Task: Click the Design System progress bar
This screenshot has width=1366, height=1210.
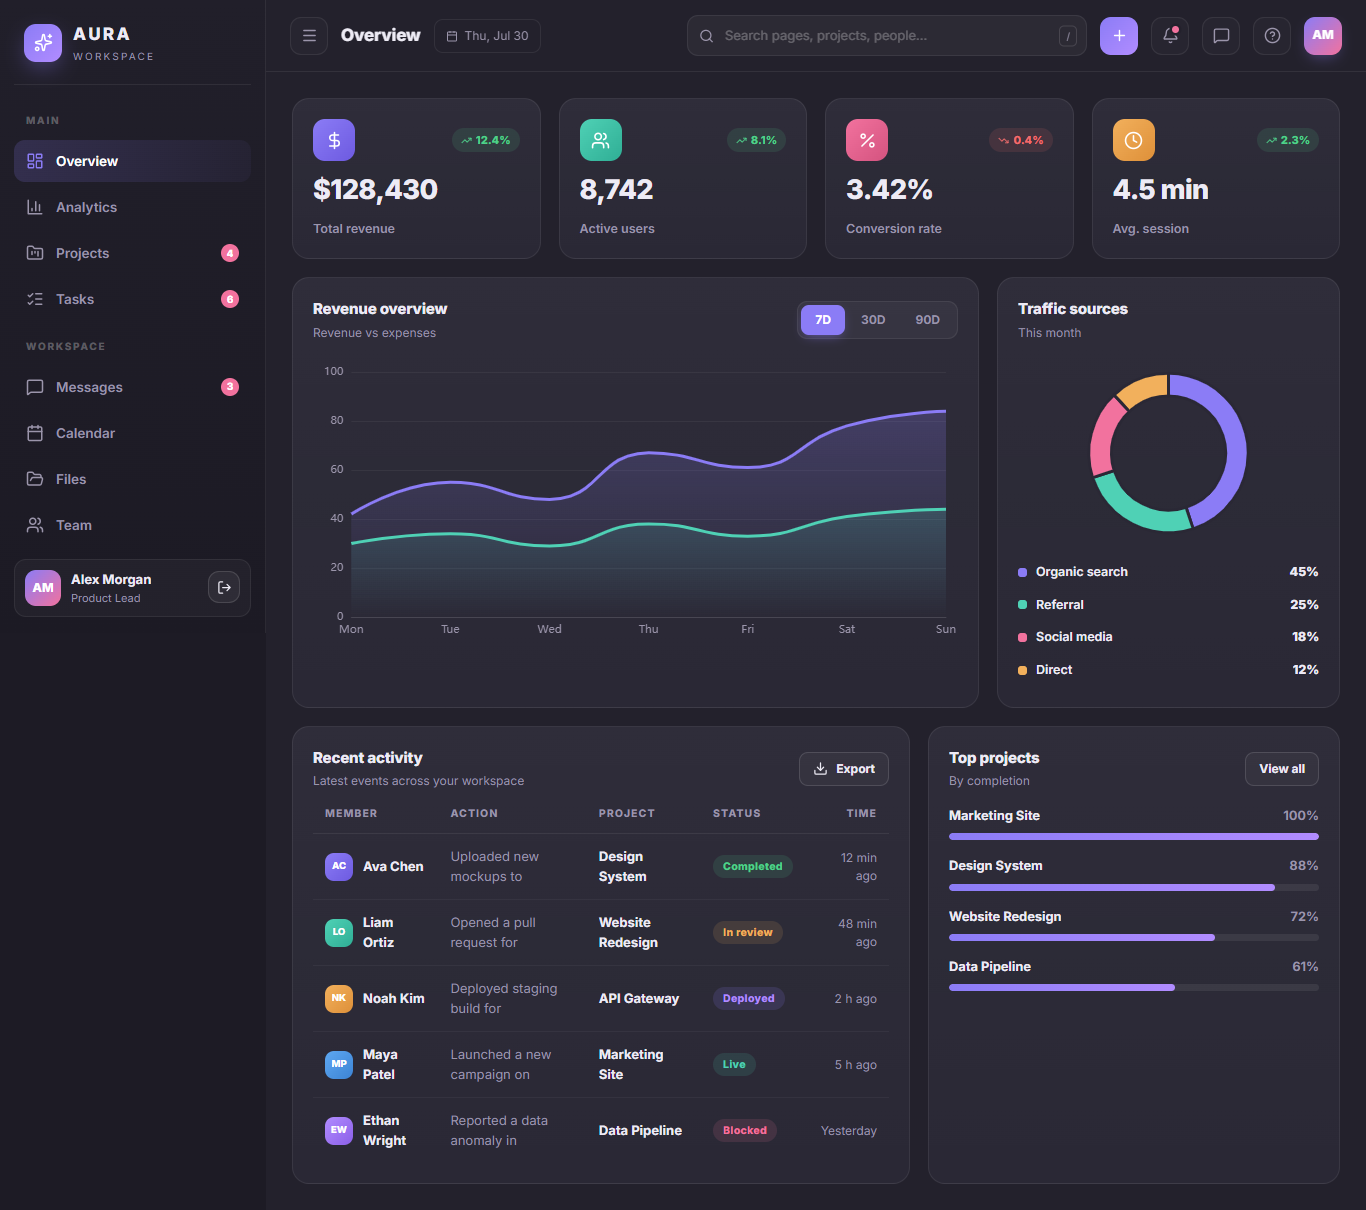Action: click(x=1134, y=887)
